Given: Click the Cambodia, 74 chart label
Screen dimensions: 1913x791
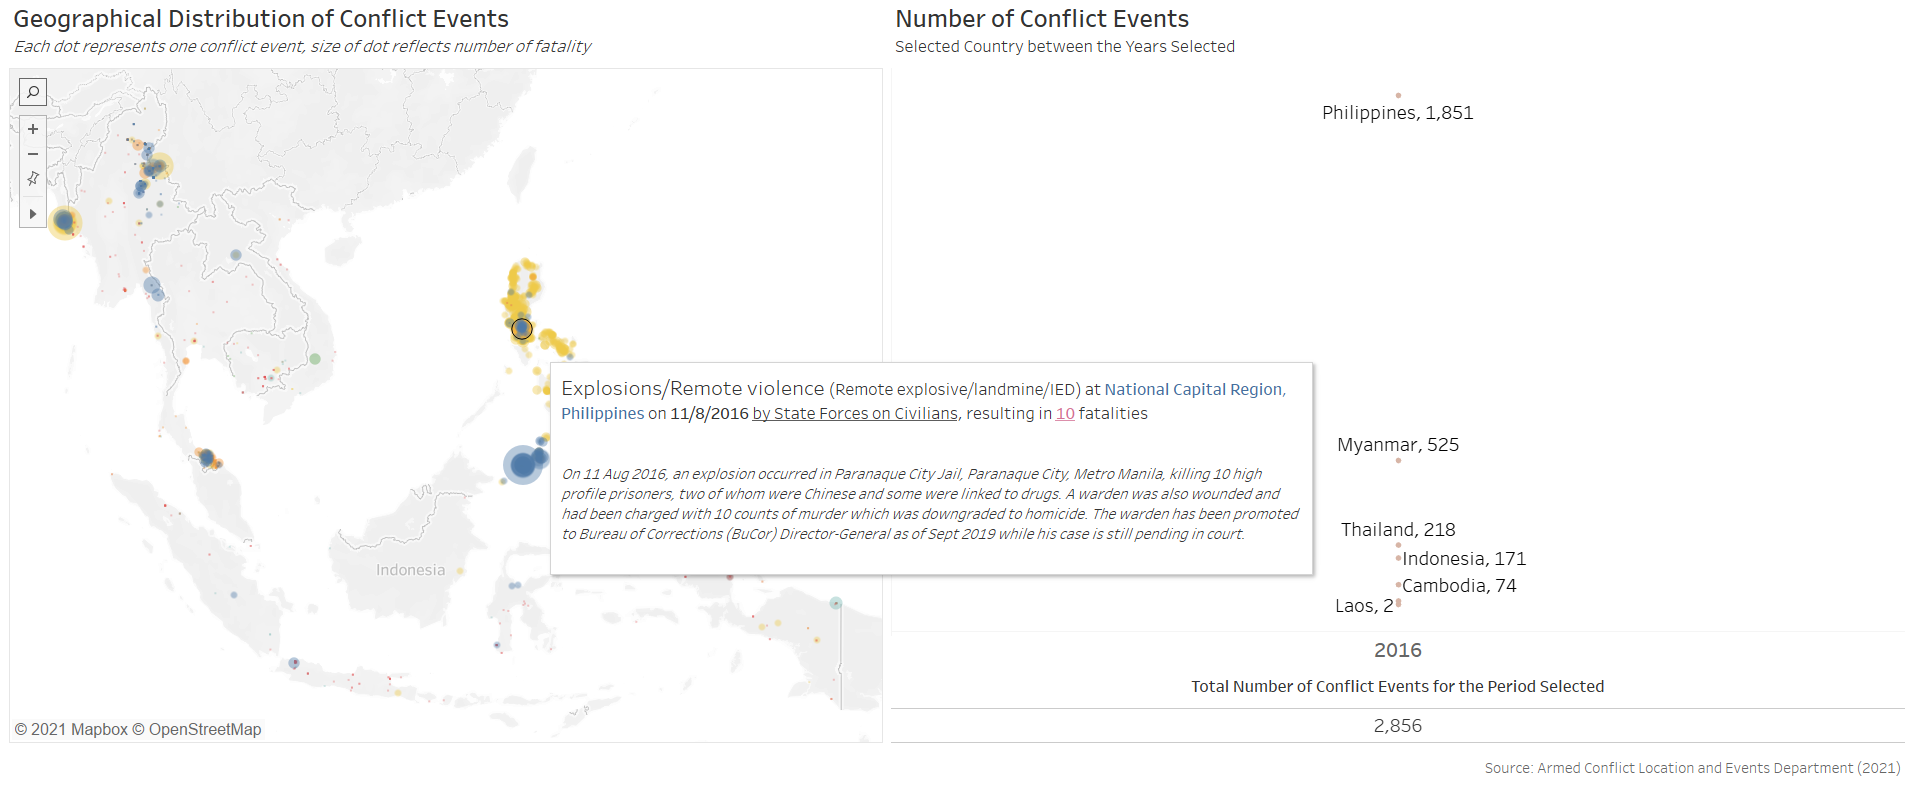Looking at the screenshot, I should pyautogui.click(x=1458, y=586).
